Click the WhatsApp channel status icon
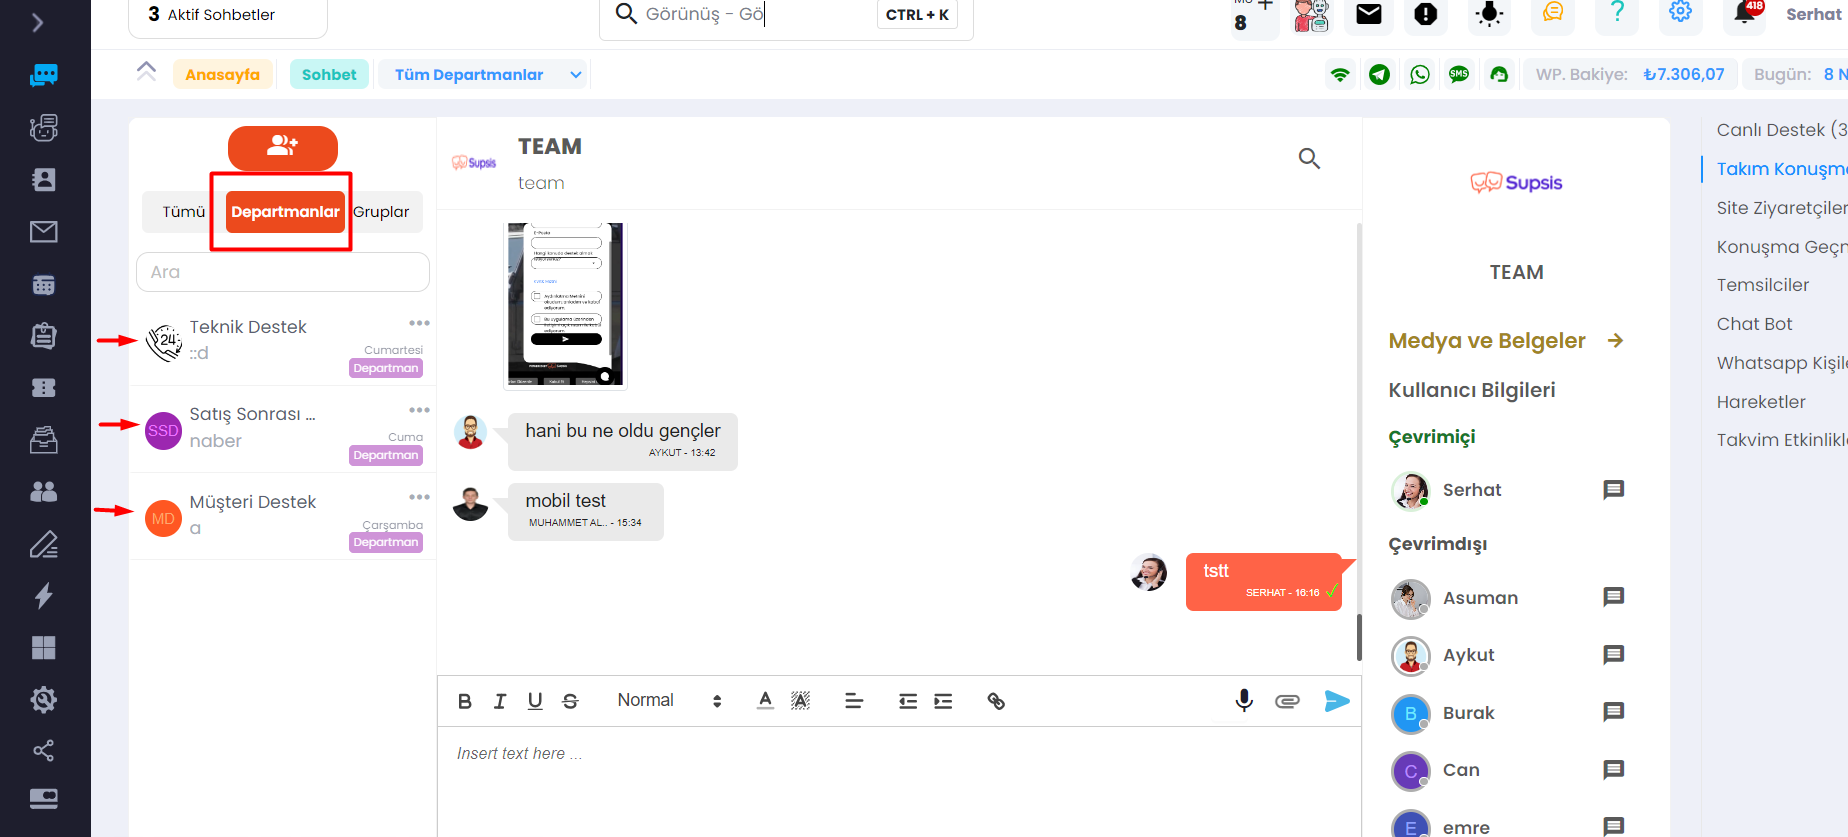The image size is (1848, 837). click(x=1420, y=75)
